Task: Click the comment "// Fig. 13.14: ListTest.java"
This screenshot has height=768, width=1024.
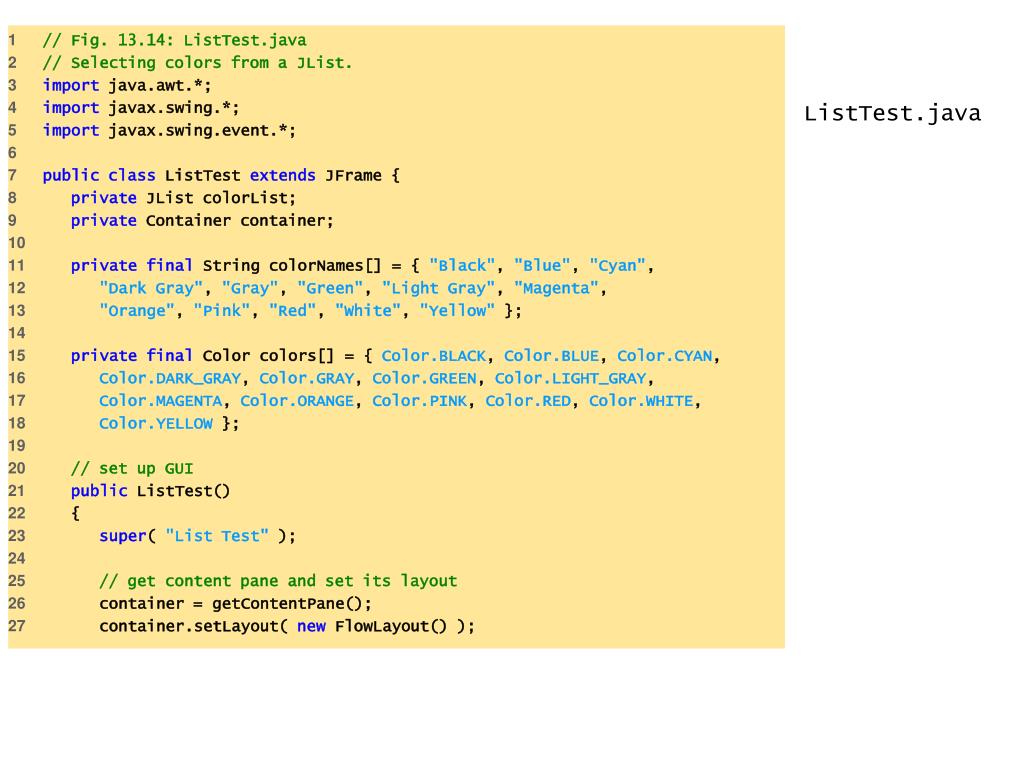Action: pyautogui.click(x=174, y=40)
